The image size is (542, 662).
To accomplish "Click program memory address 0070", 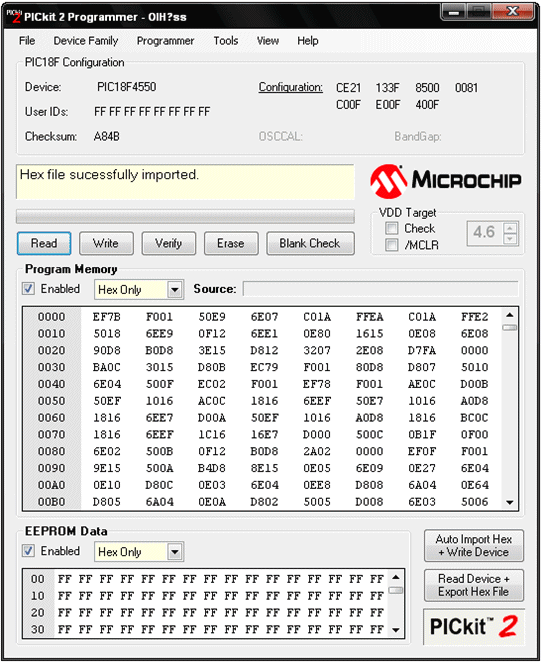I will [x=51, y=434].
